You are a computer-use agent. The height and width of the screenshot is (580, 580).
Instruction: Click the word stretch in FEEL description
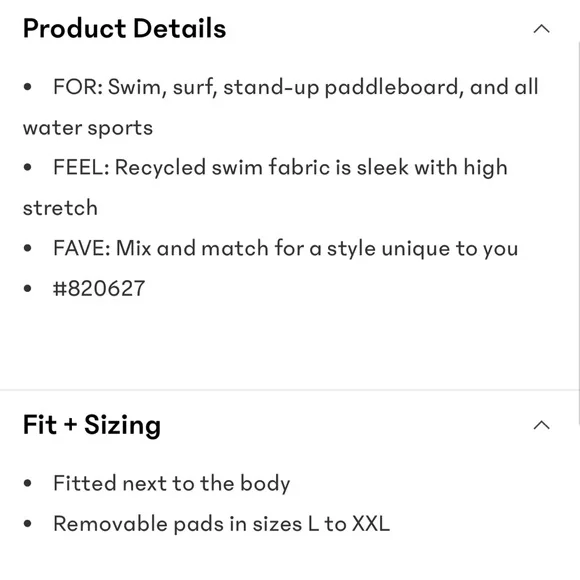coord(60,208)
